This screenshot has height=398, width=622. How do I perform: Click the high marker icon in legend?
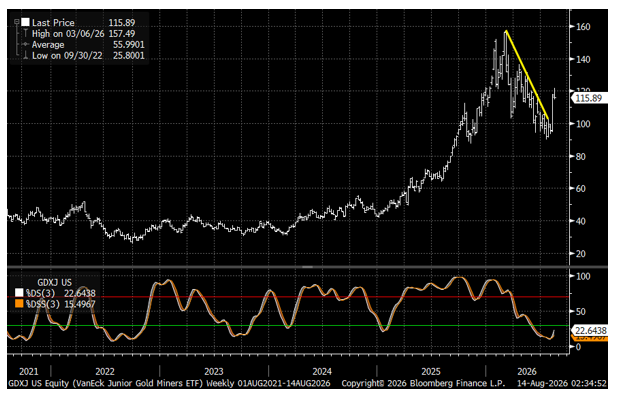[25, 33]
